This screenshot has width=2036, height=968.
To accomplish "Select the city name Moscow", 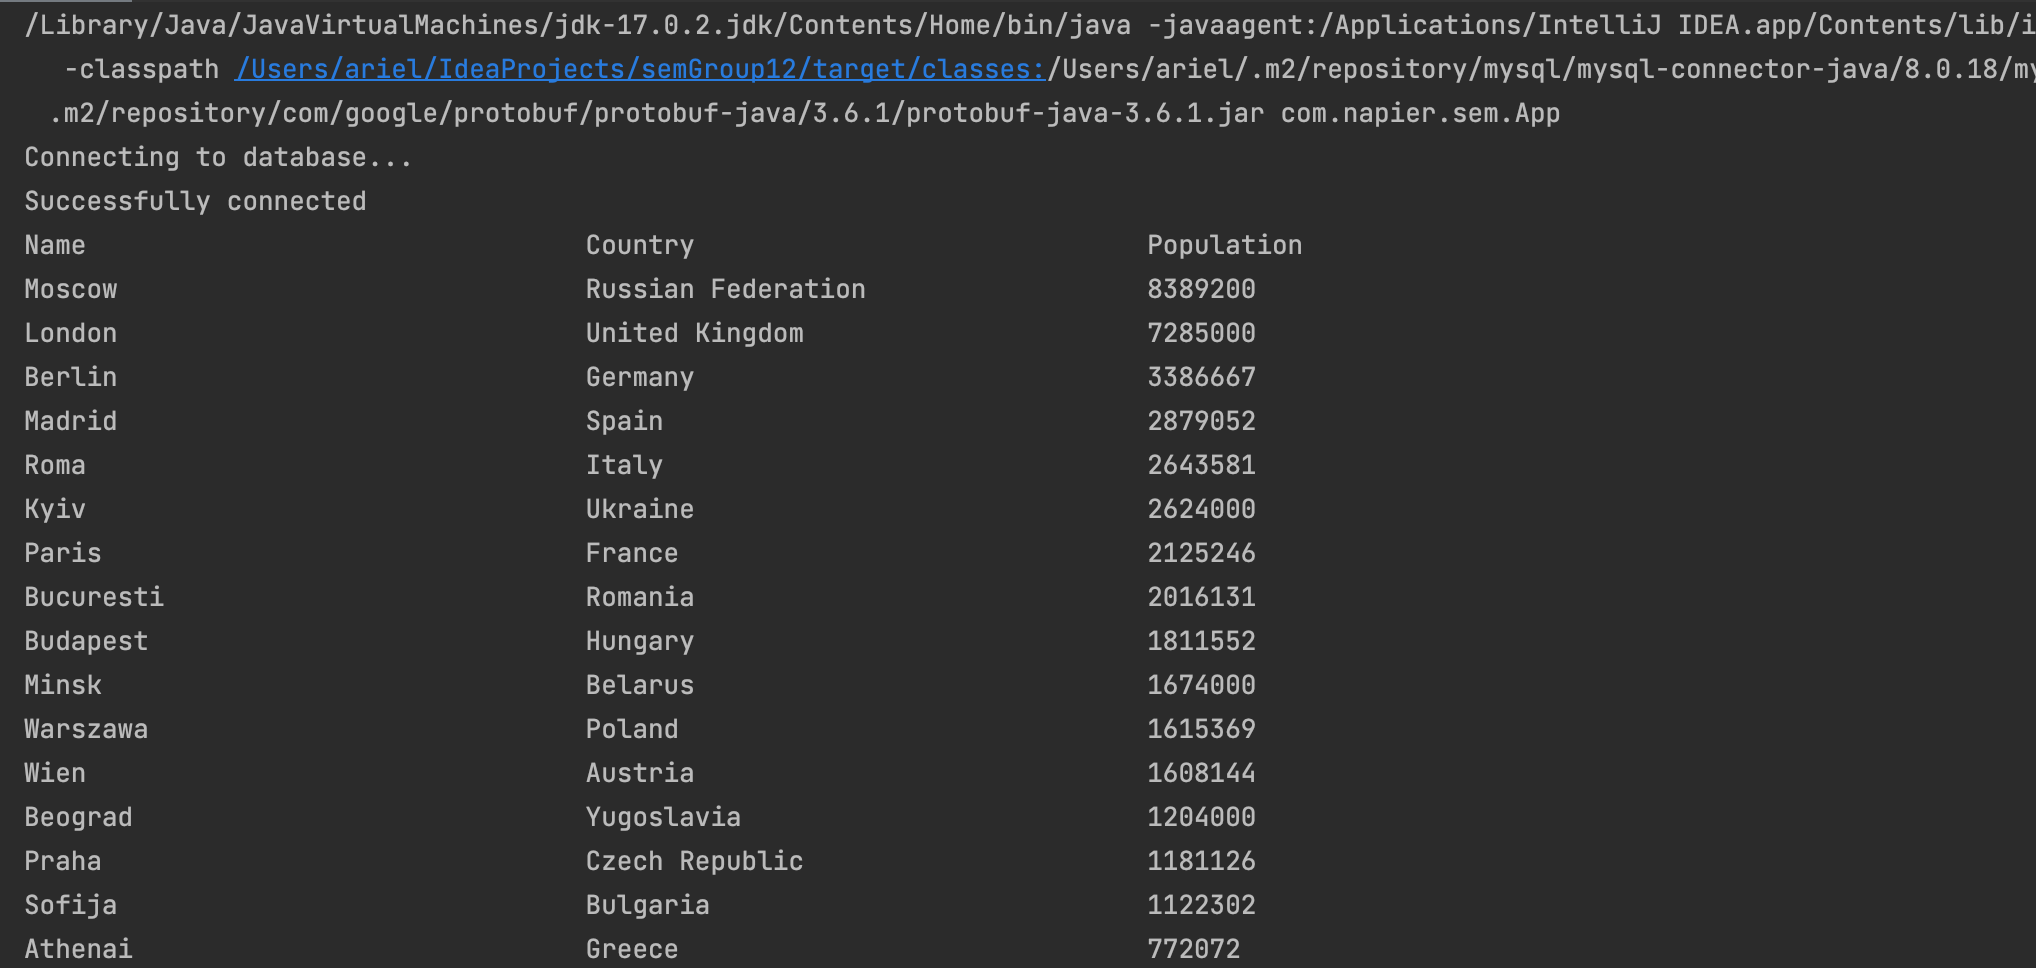I will tap(71, 289).
